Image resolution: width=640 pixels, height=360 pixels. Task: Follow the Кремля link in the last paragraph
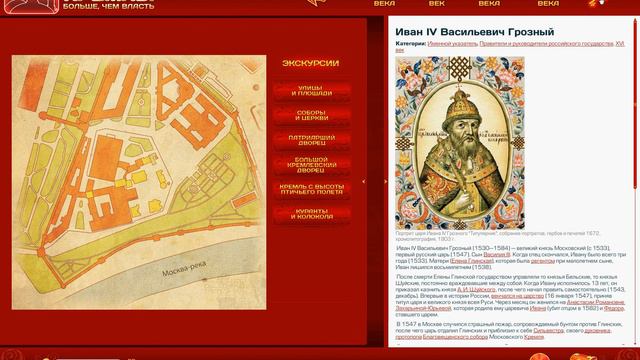[533, 337]
